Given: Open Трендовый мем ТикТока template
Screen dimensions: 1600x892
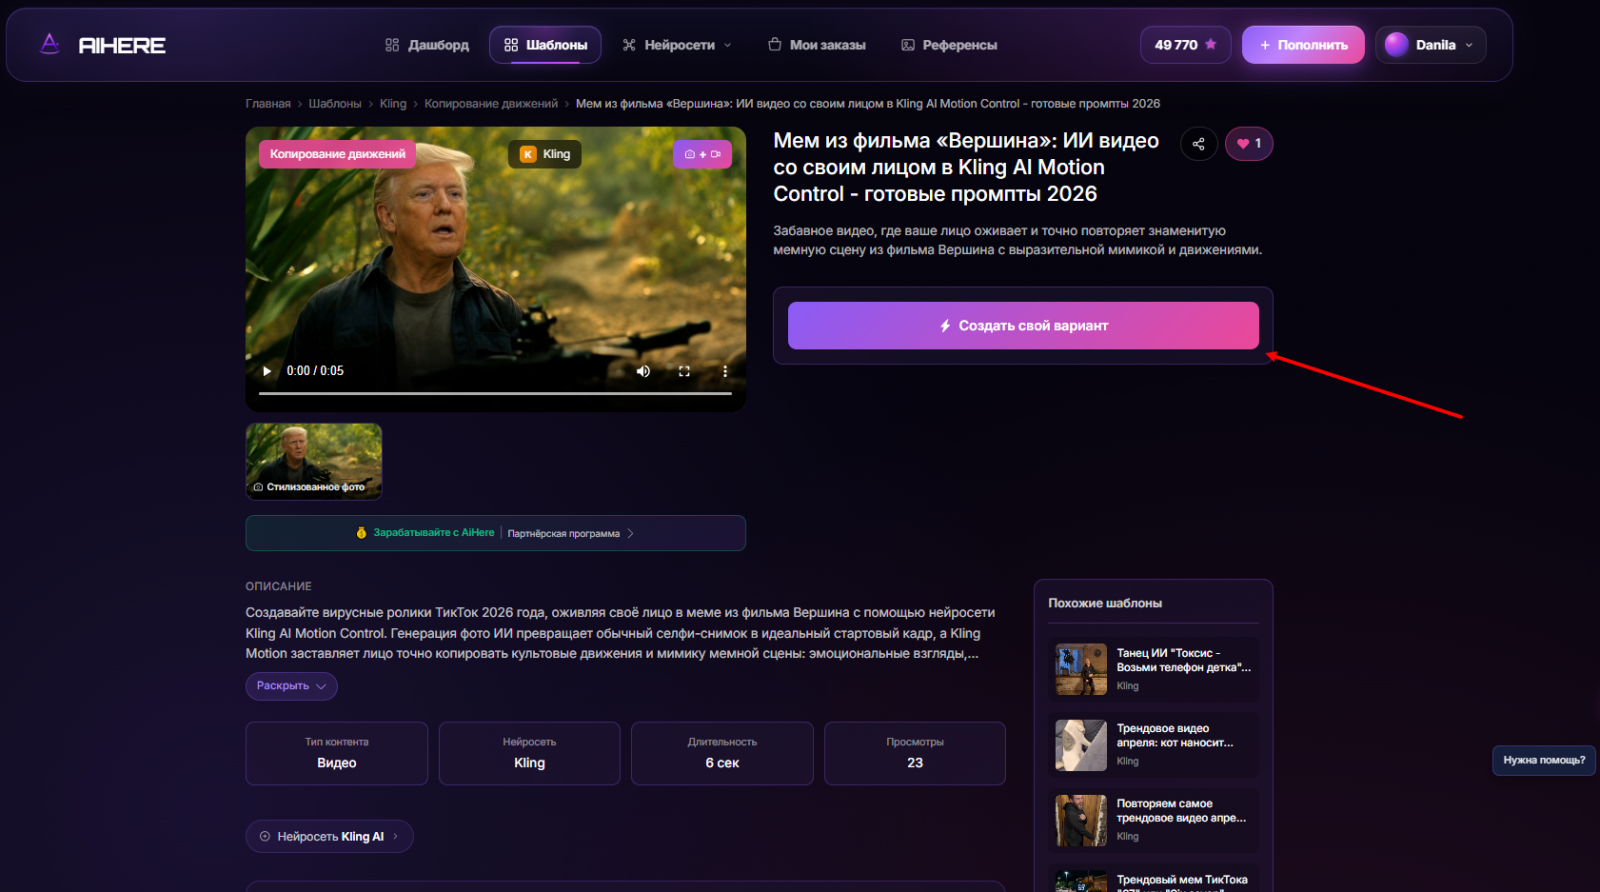Looking at the screenshot, I should point(1153,878).
